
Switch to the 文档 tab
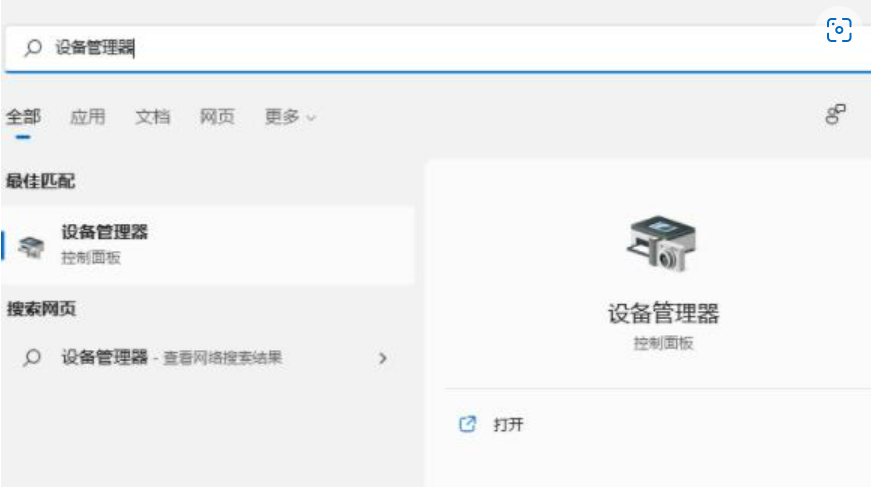pos(153,117)
